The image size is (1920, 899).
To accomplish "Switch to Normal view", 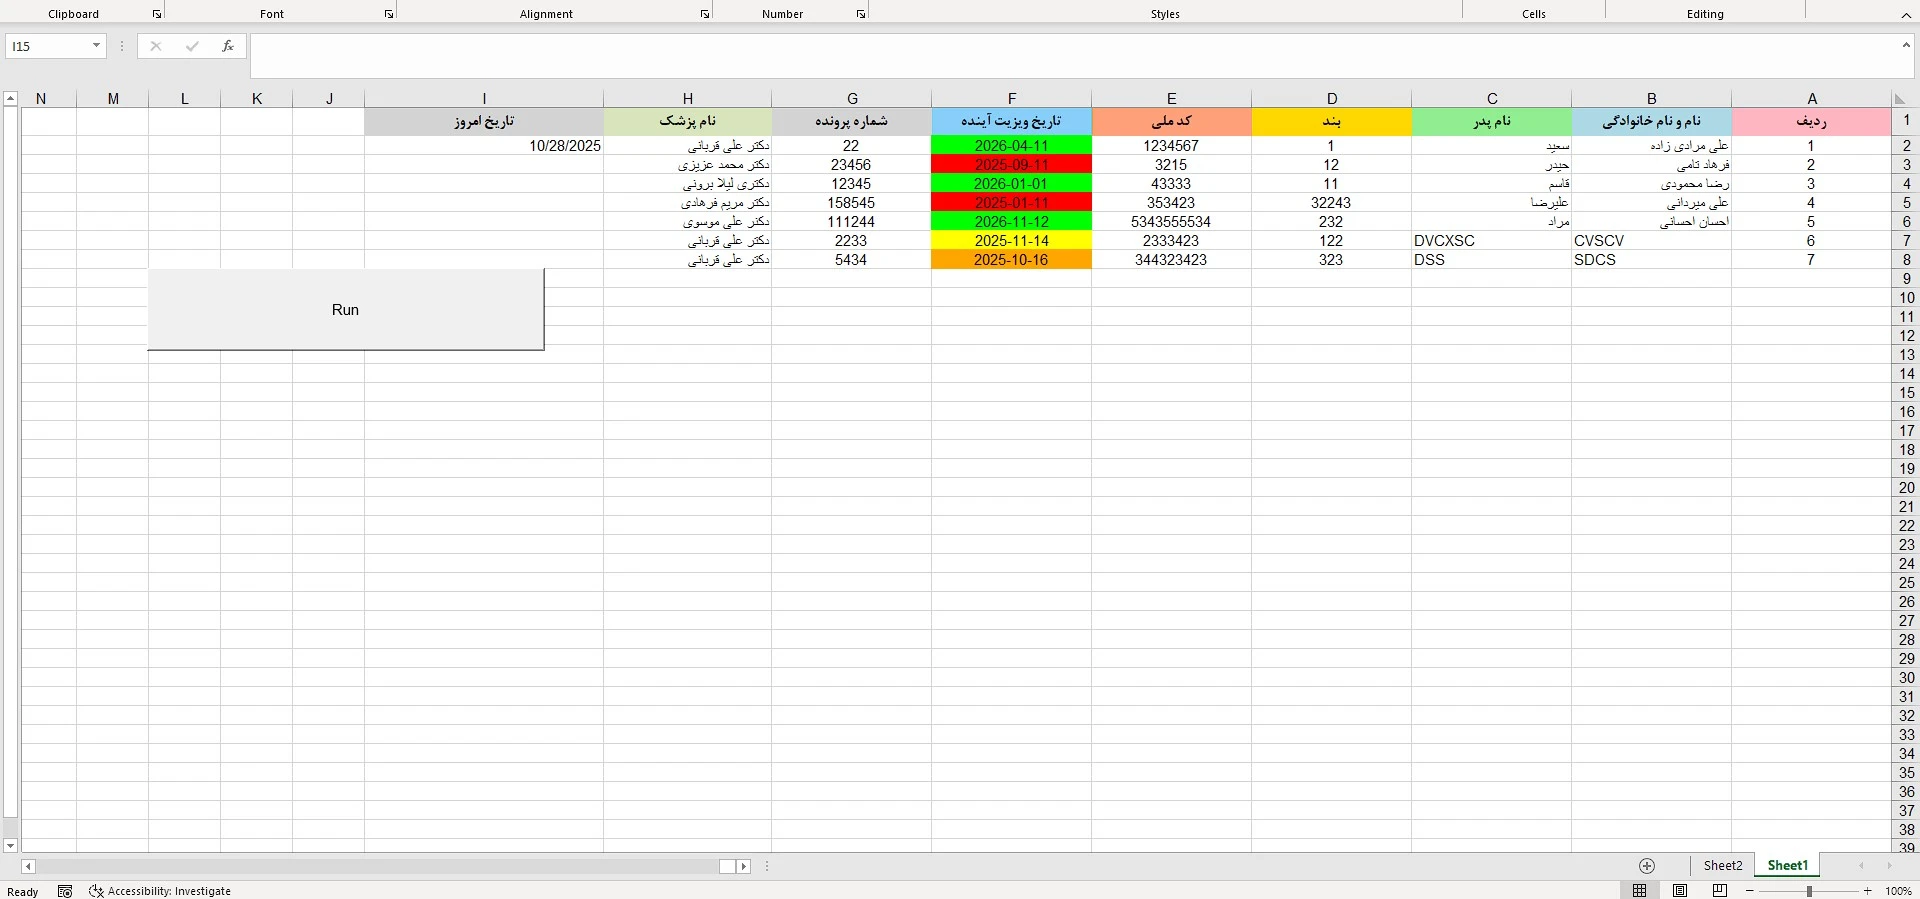I will [x=1640, y=891].
